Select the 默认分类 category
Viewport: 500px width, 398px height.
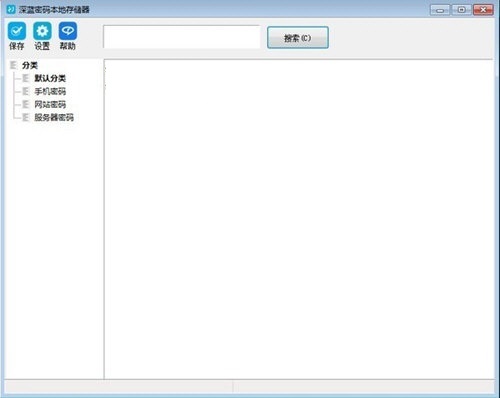coord(50,78)
